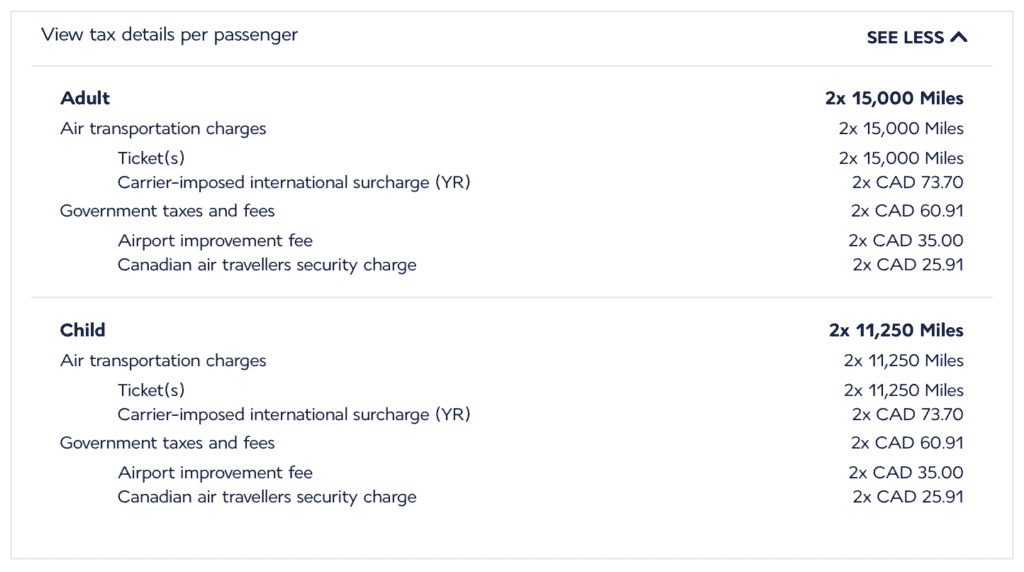Collapse tax details via SEE LESS text
This screenshot has height=572, width=1024.
click(905, 37)
